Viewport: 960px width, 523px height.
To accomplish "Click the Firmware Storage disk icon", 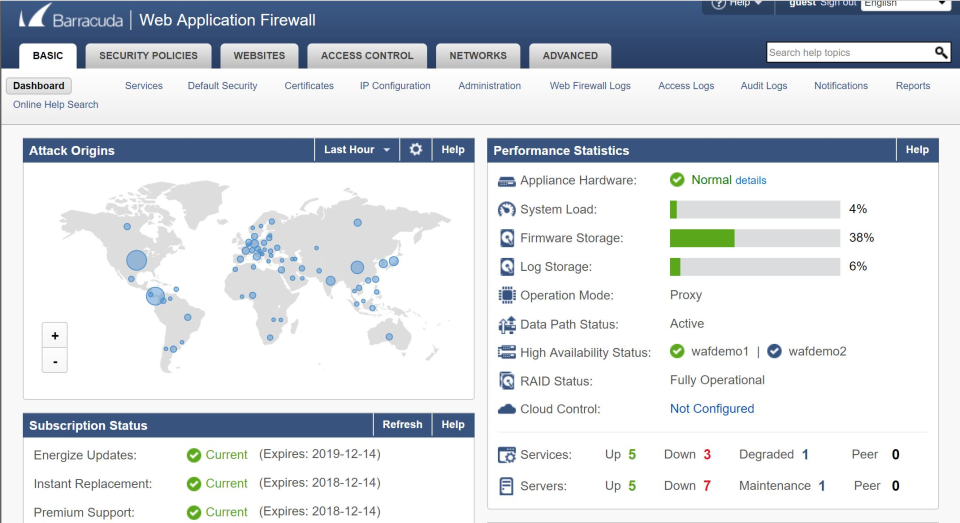I will [x=507, y=238].
